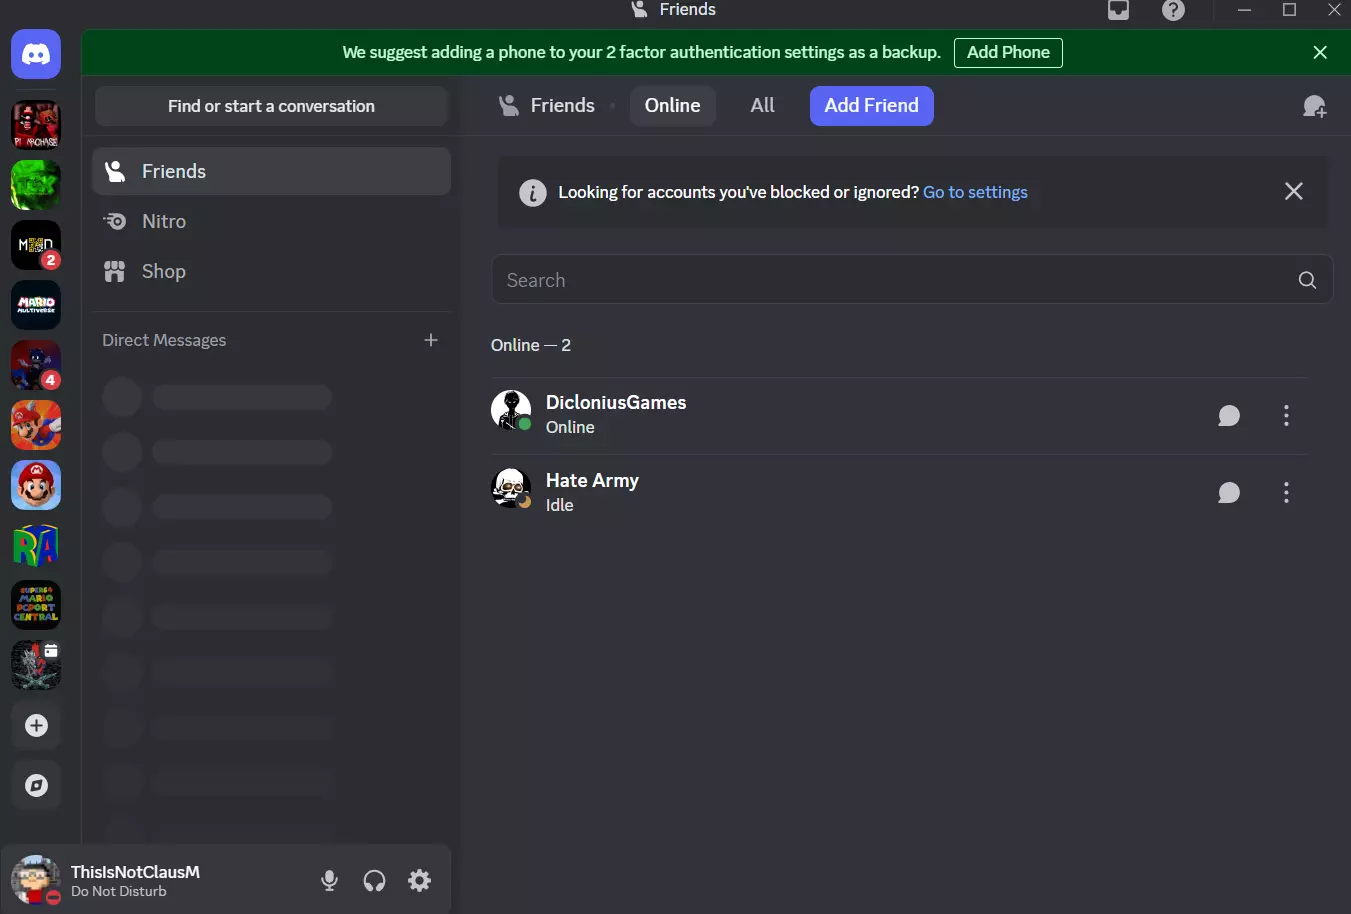Open the RetroAchievements RA server icon
The image size is (1351, 914).
point(36,545)
